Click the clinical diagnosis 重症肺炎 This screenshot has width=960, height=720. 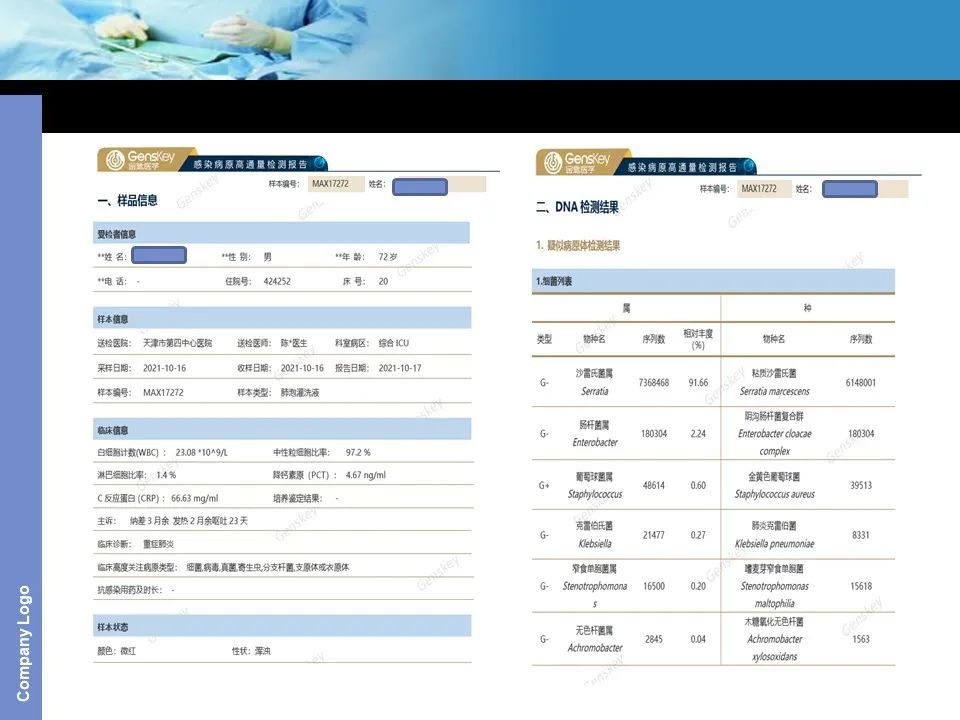click(x=159, y=544)
